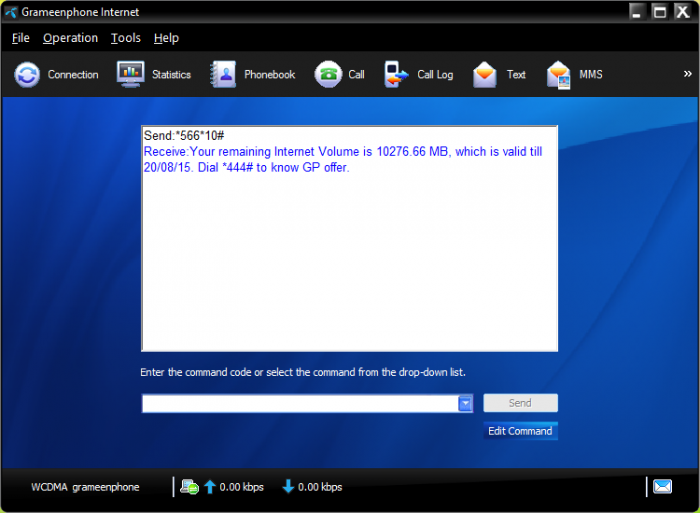Open the Call Log icon
This screenshot has height=513, width=700.
(396, 74)
